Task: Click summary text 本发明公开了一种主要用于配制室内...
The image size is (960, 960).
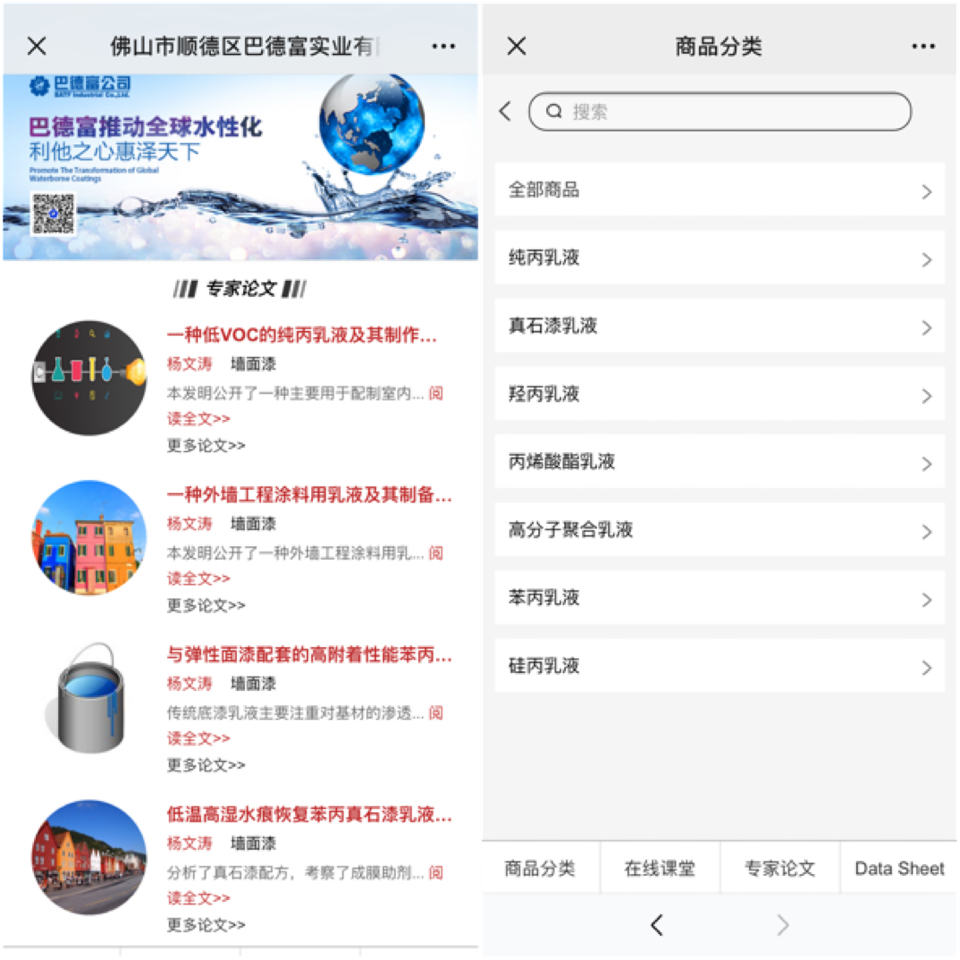Action: click(x=295, y=393)
